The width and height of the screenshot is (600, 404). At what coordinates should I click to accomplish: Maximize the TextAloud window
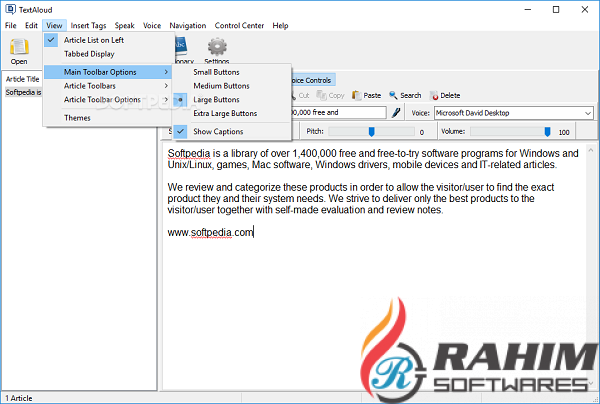tap(556, 10)
